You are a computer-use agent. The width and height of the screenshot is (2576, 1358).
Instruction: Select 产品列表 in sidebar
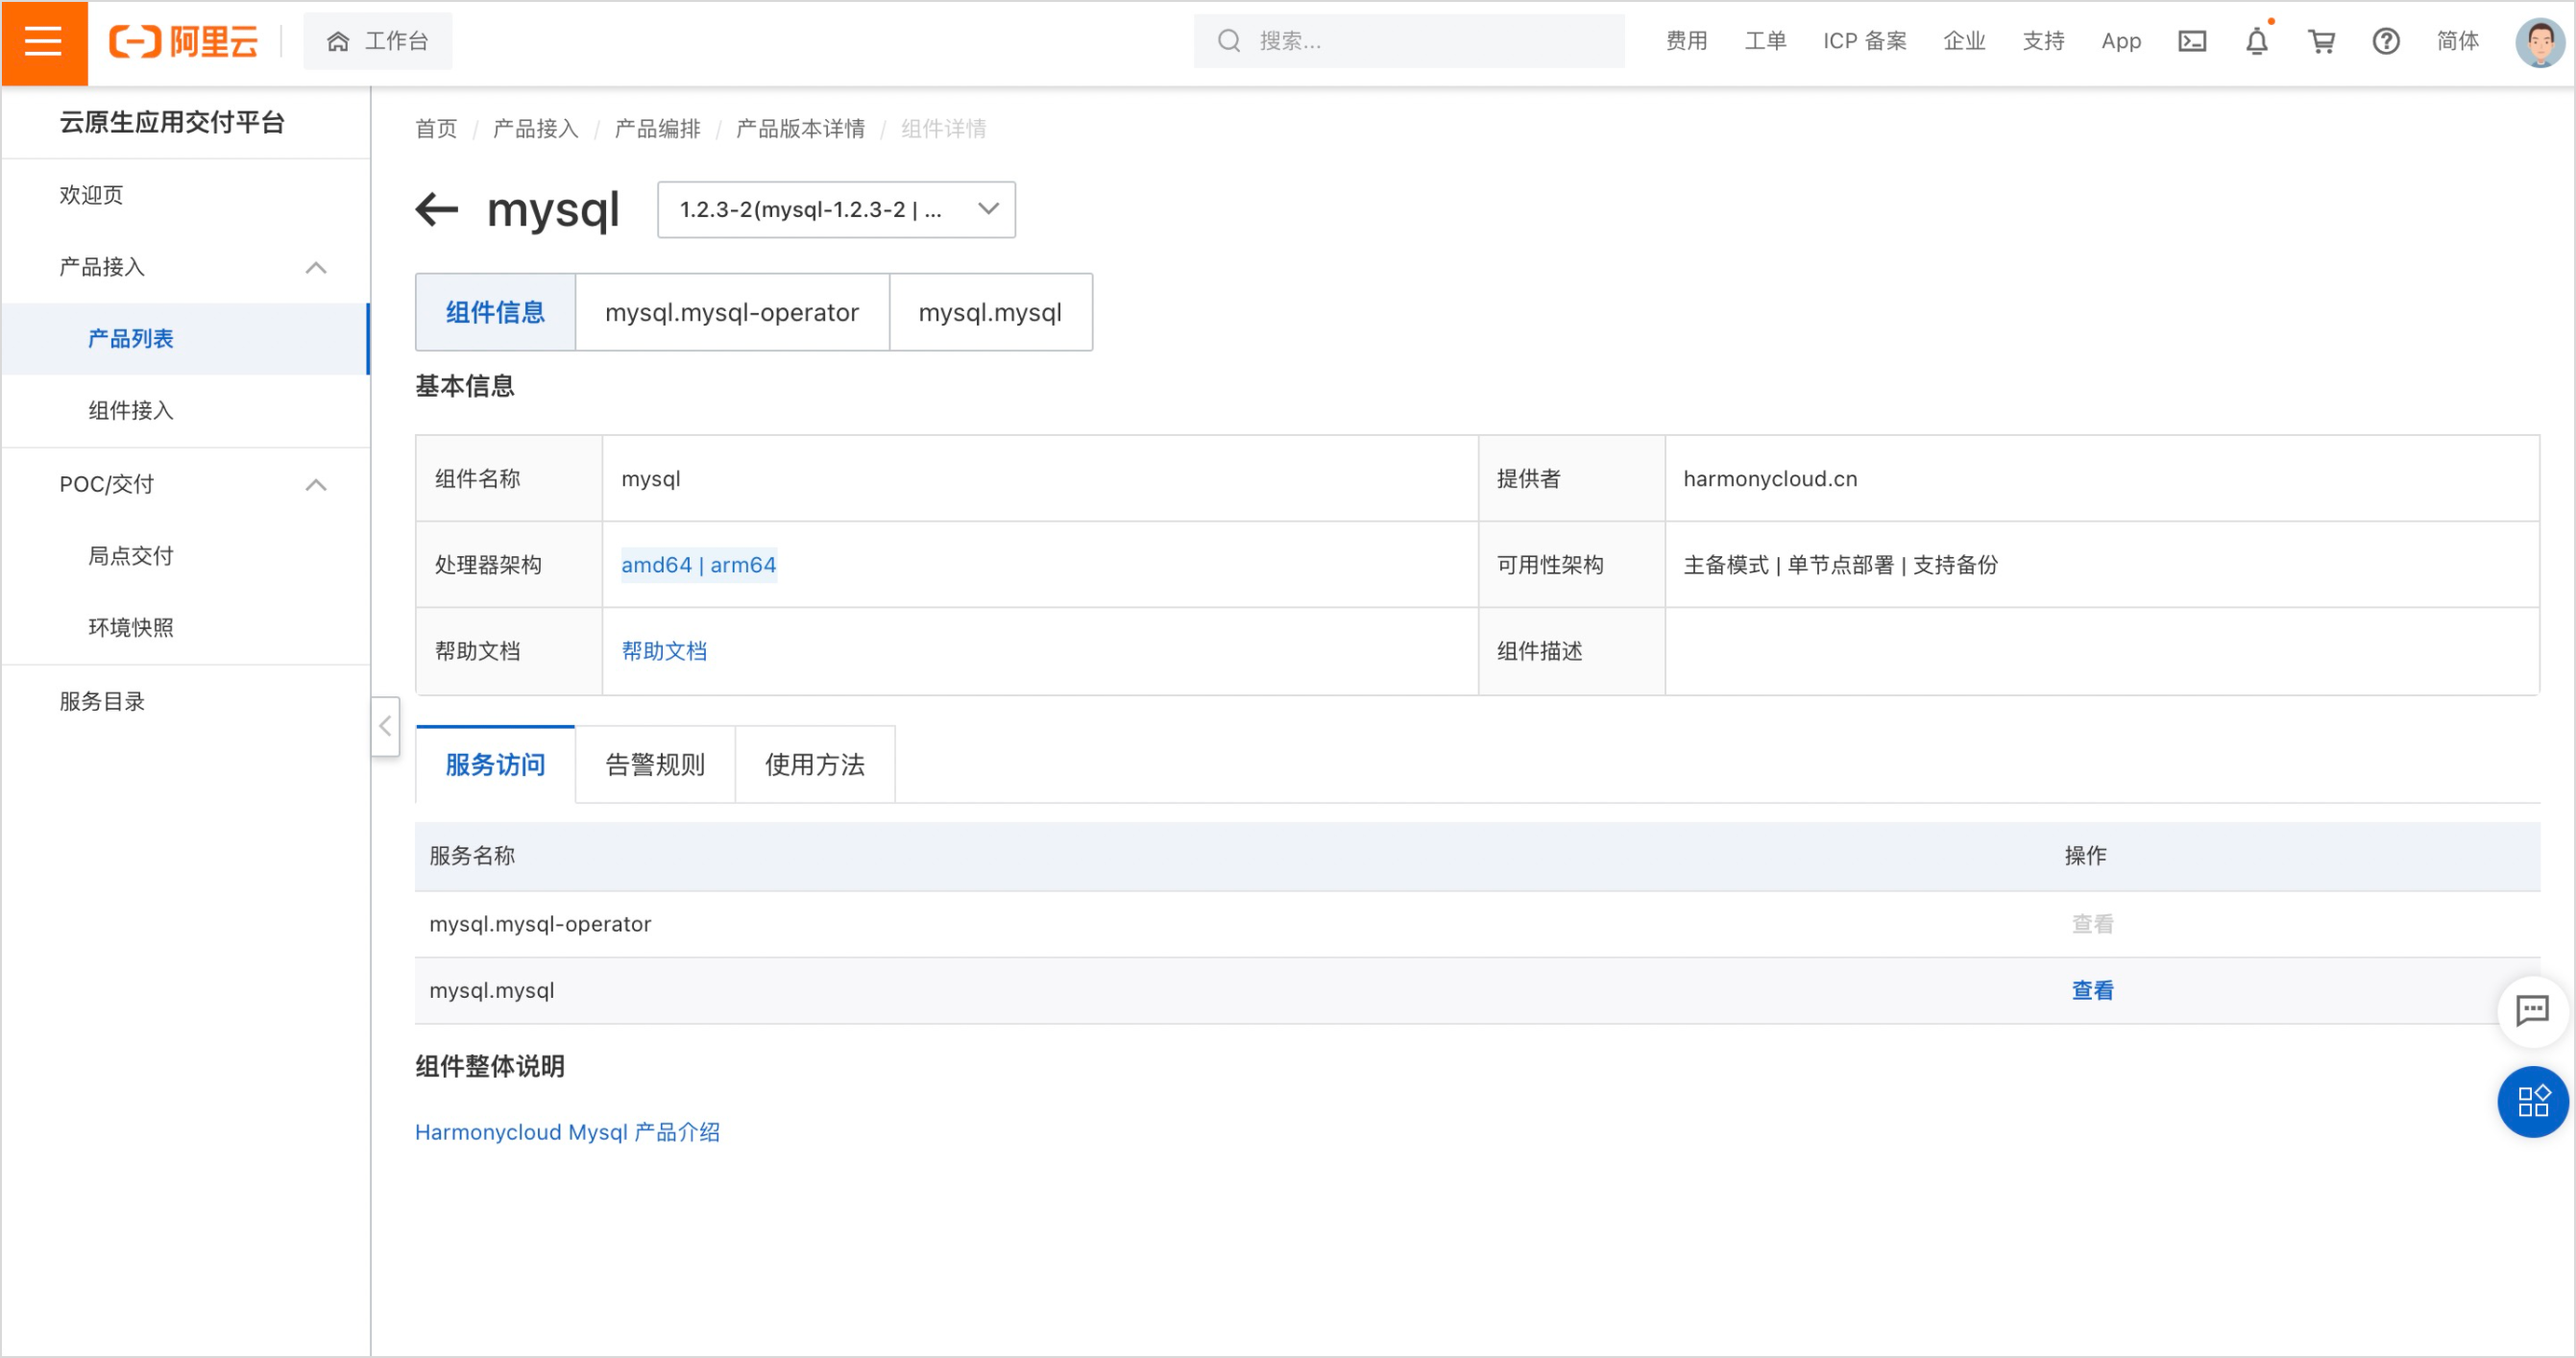pyautogui.click(x=186, y=339)
